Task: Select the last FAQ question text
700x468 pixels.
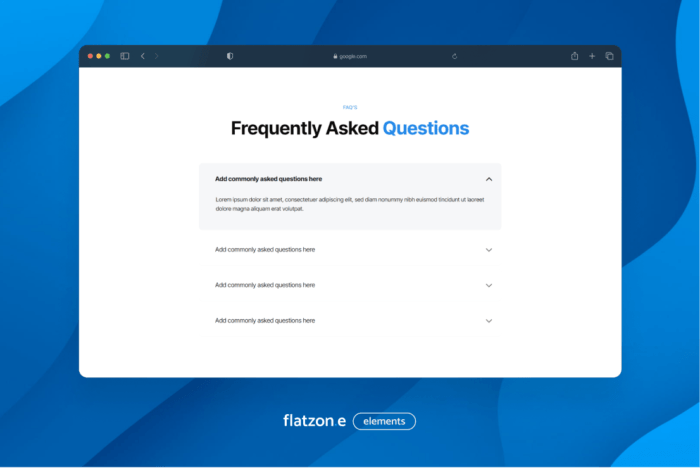Action: click(265, 321)
